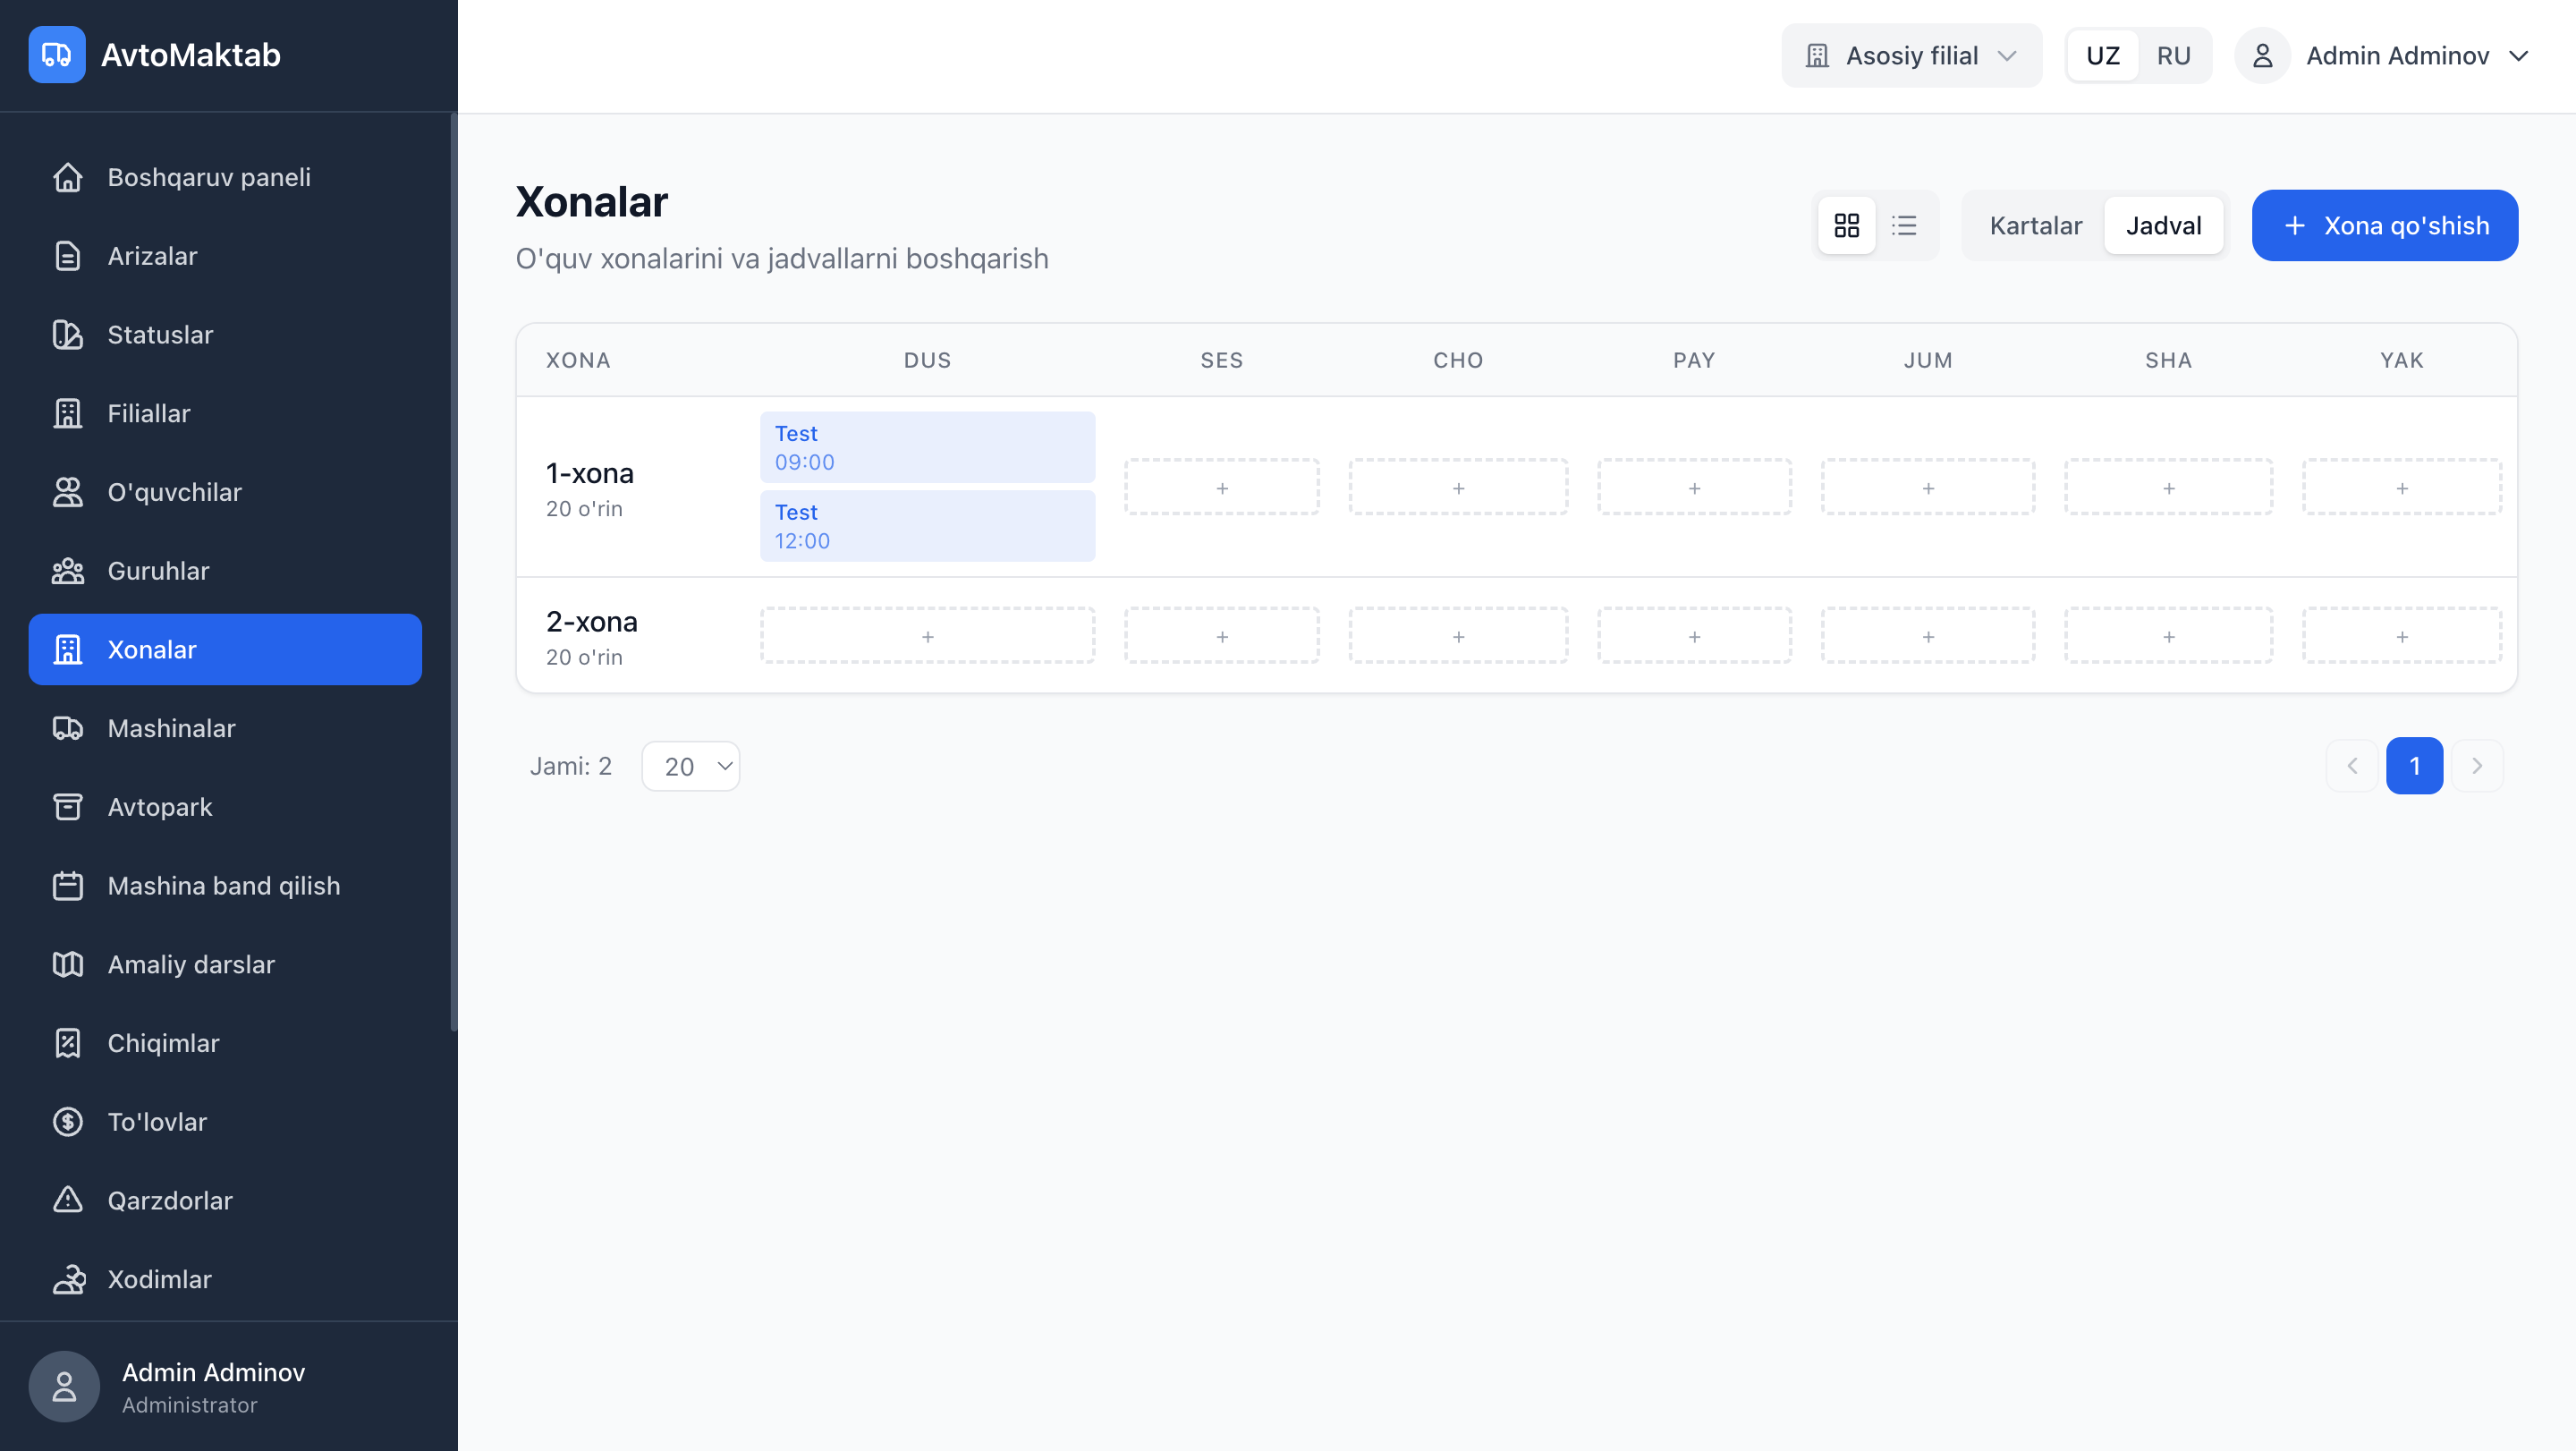Image resolution: width=2576 pixels, height=1451 pixels.
Task: Open Qarzdorlar warning triangle icon
Action: click(x=67, y=1200)
